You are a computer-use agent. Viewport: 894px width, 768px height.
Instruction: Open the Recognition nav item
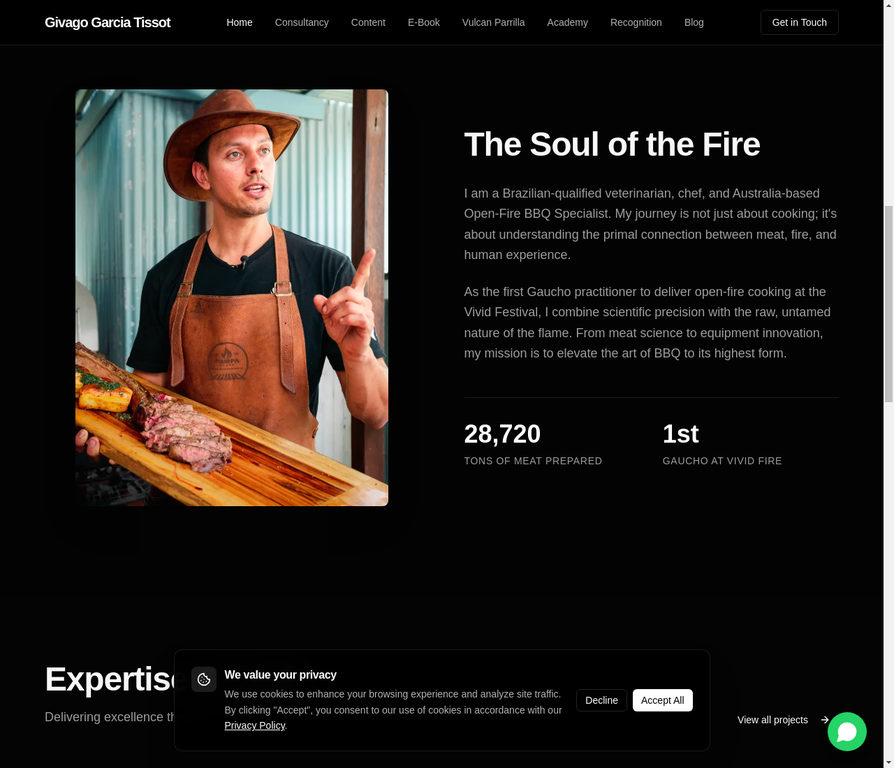636,22
